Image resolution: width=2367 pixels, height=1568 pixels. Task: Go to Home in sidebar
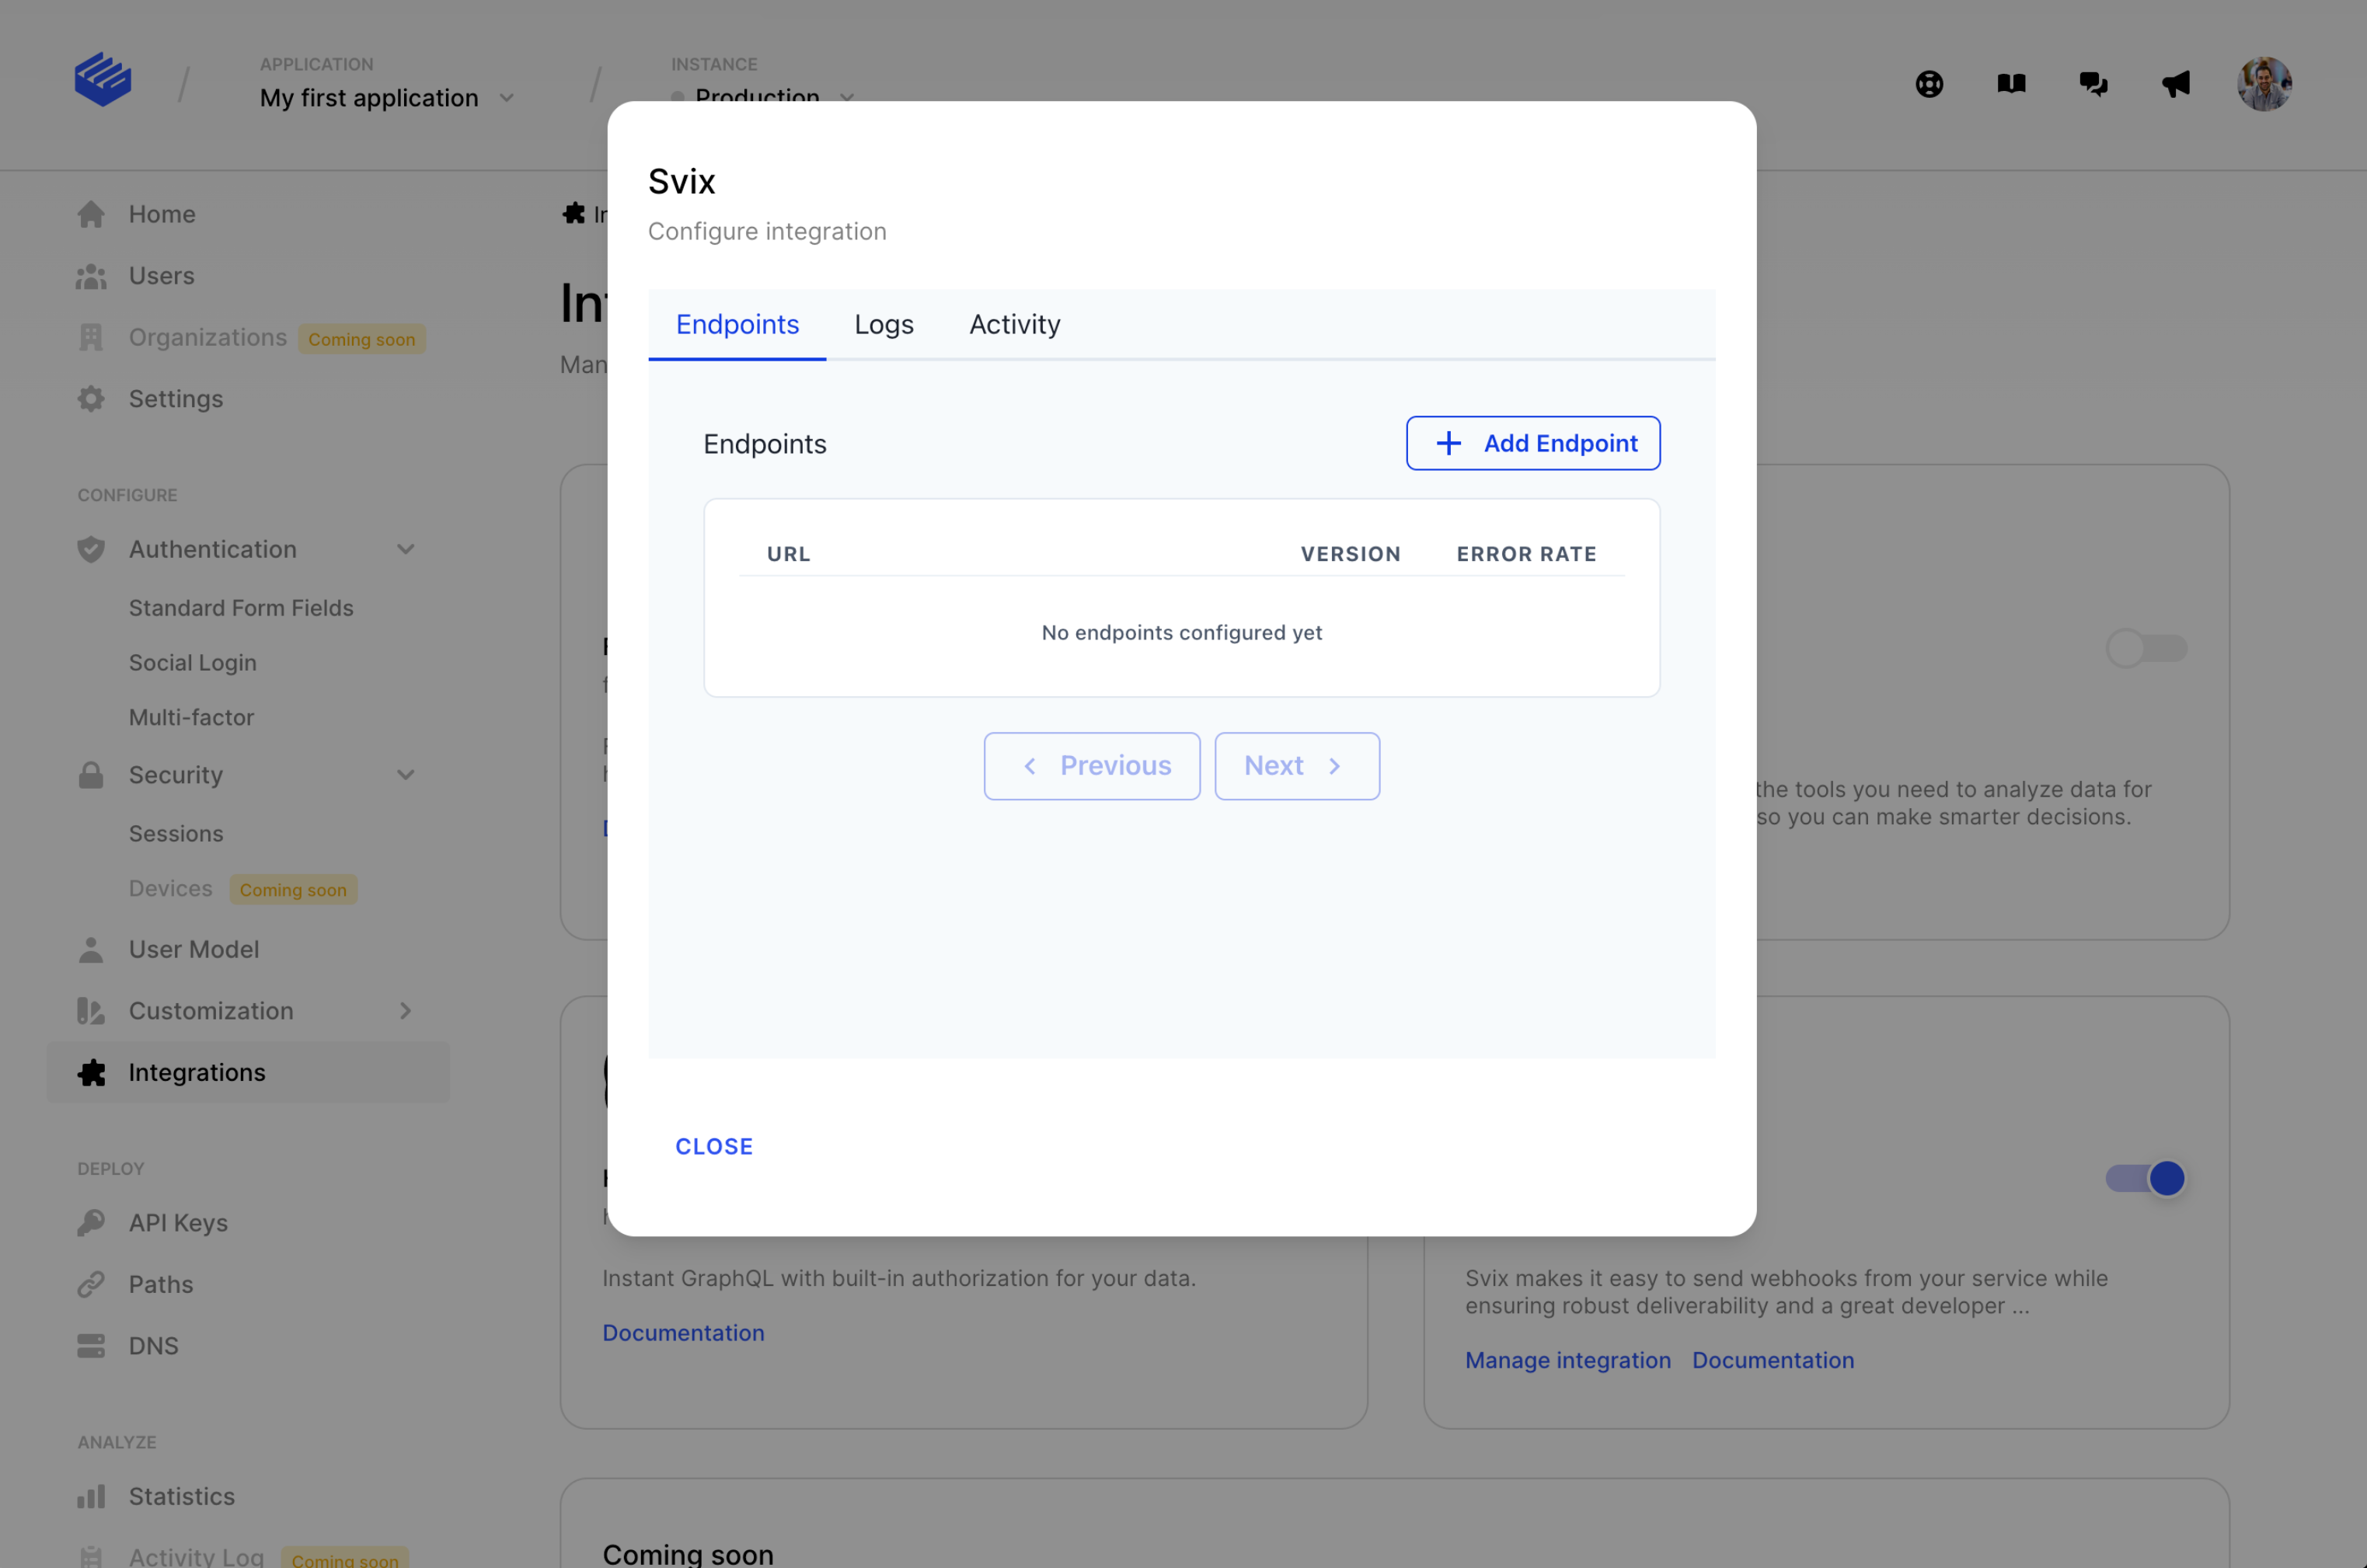(x=162, y=214)
